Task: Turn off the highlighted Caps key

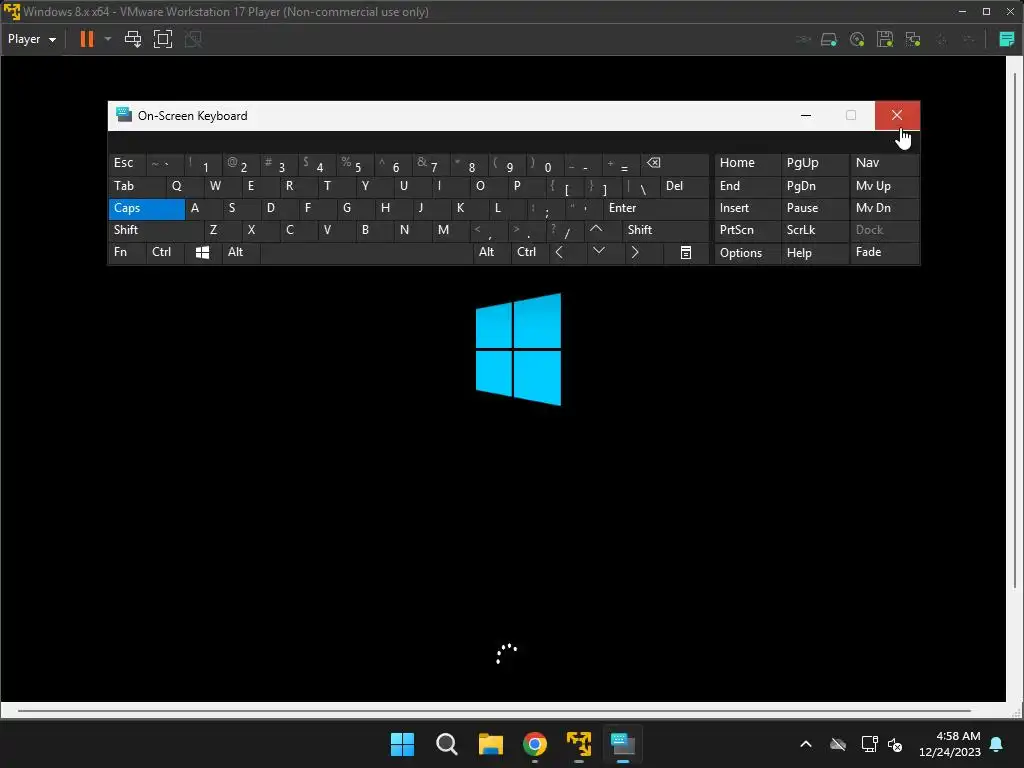Action: coord(146,208)
